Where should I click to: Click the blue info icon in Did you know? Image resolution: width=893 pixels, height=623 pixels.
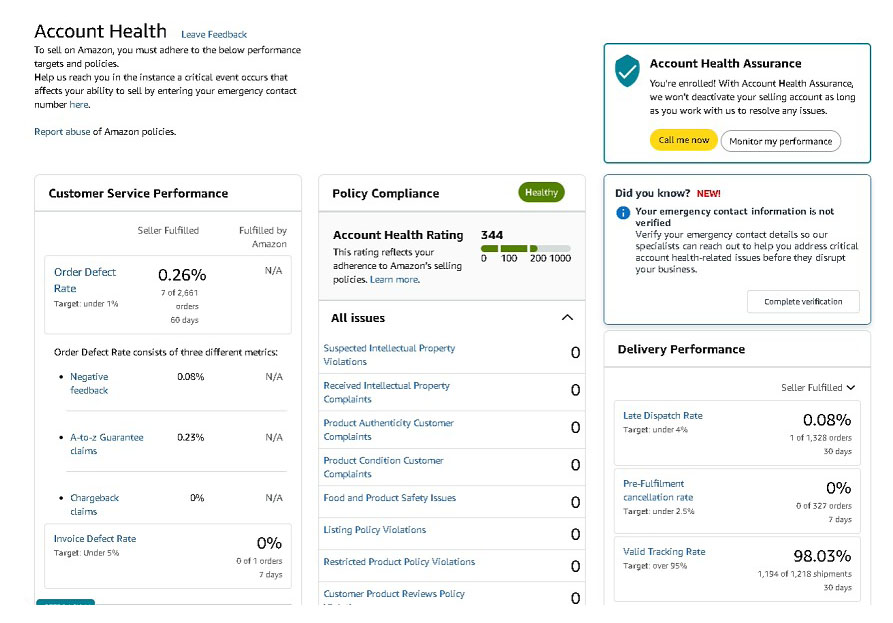(x=623, y=212)
